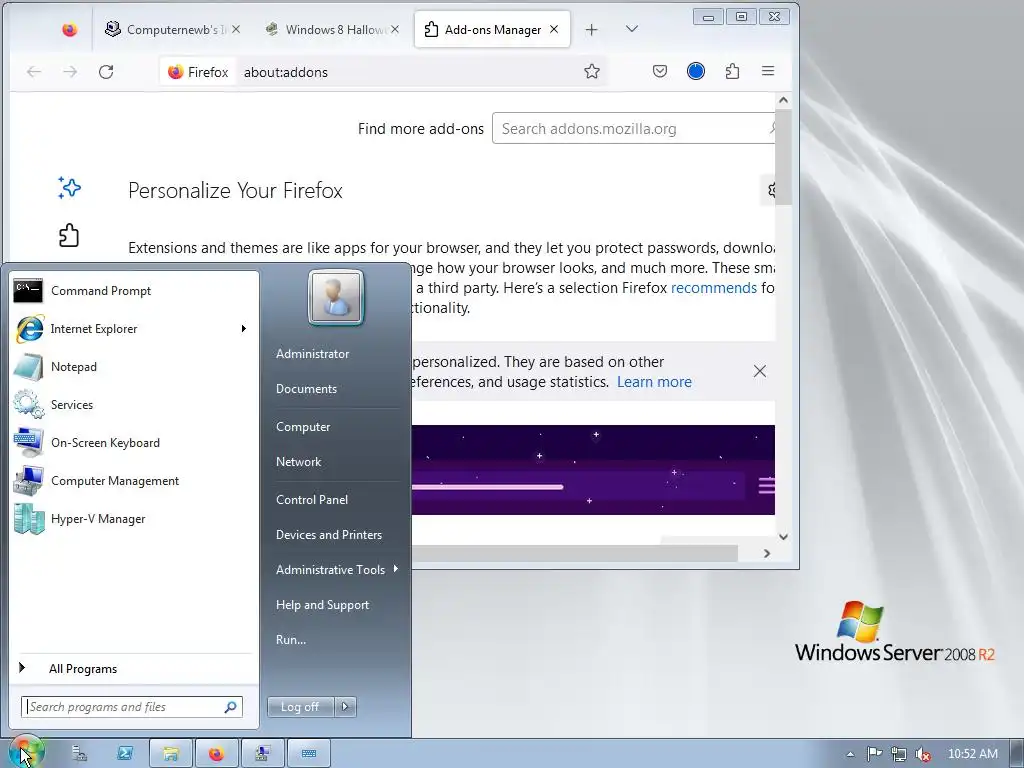Open Firefox account blue circle icon
This screenshot has height=768, width=1024.
click(x=696, y=71)
